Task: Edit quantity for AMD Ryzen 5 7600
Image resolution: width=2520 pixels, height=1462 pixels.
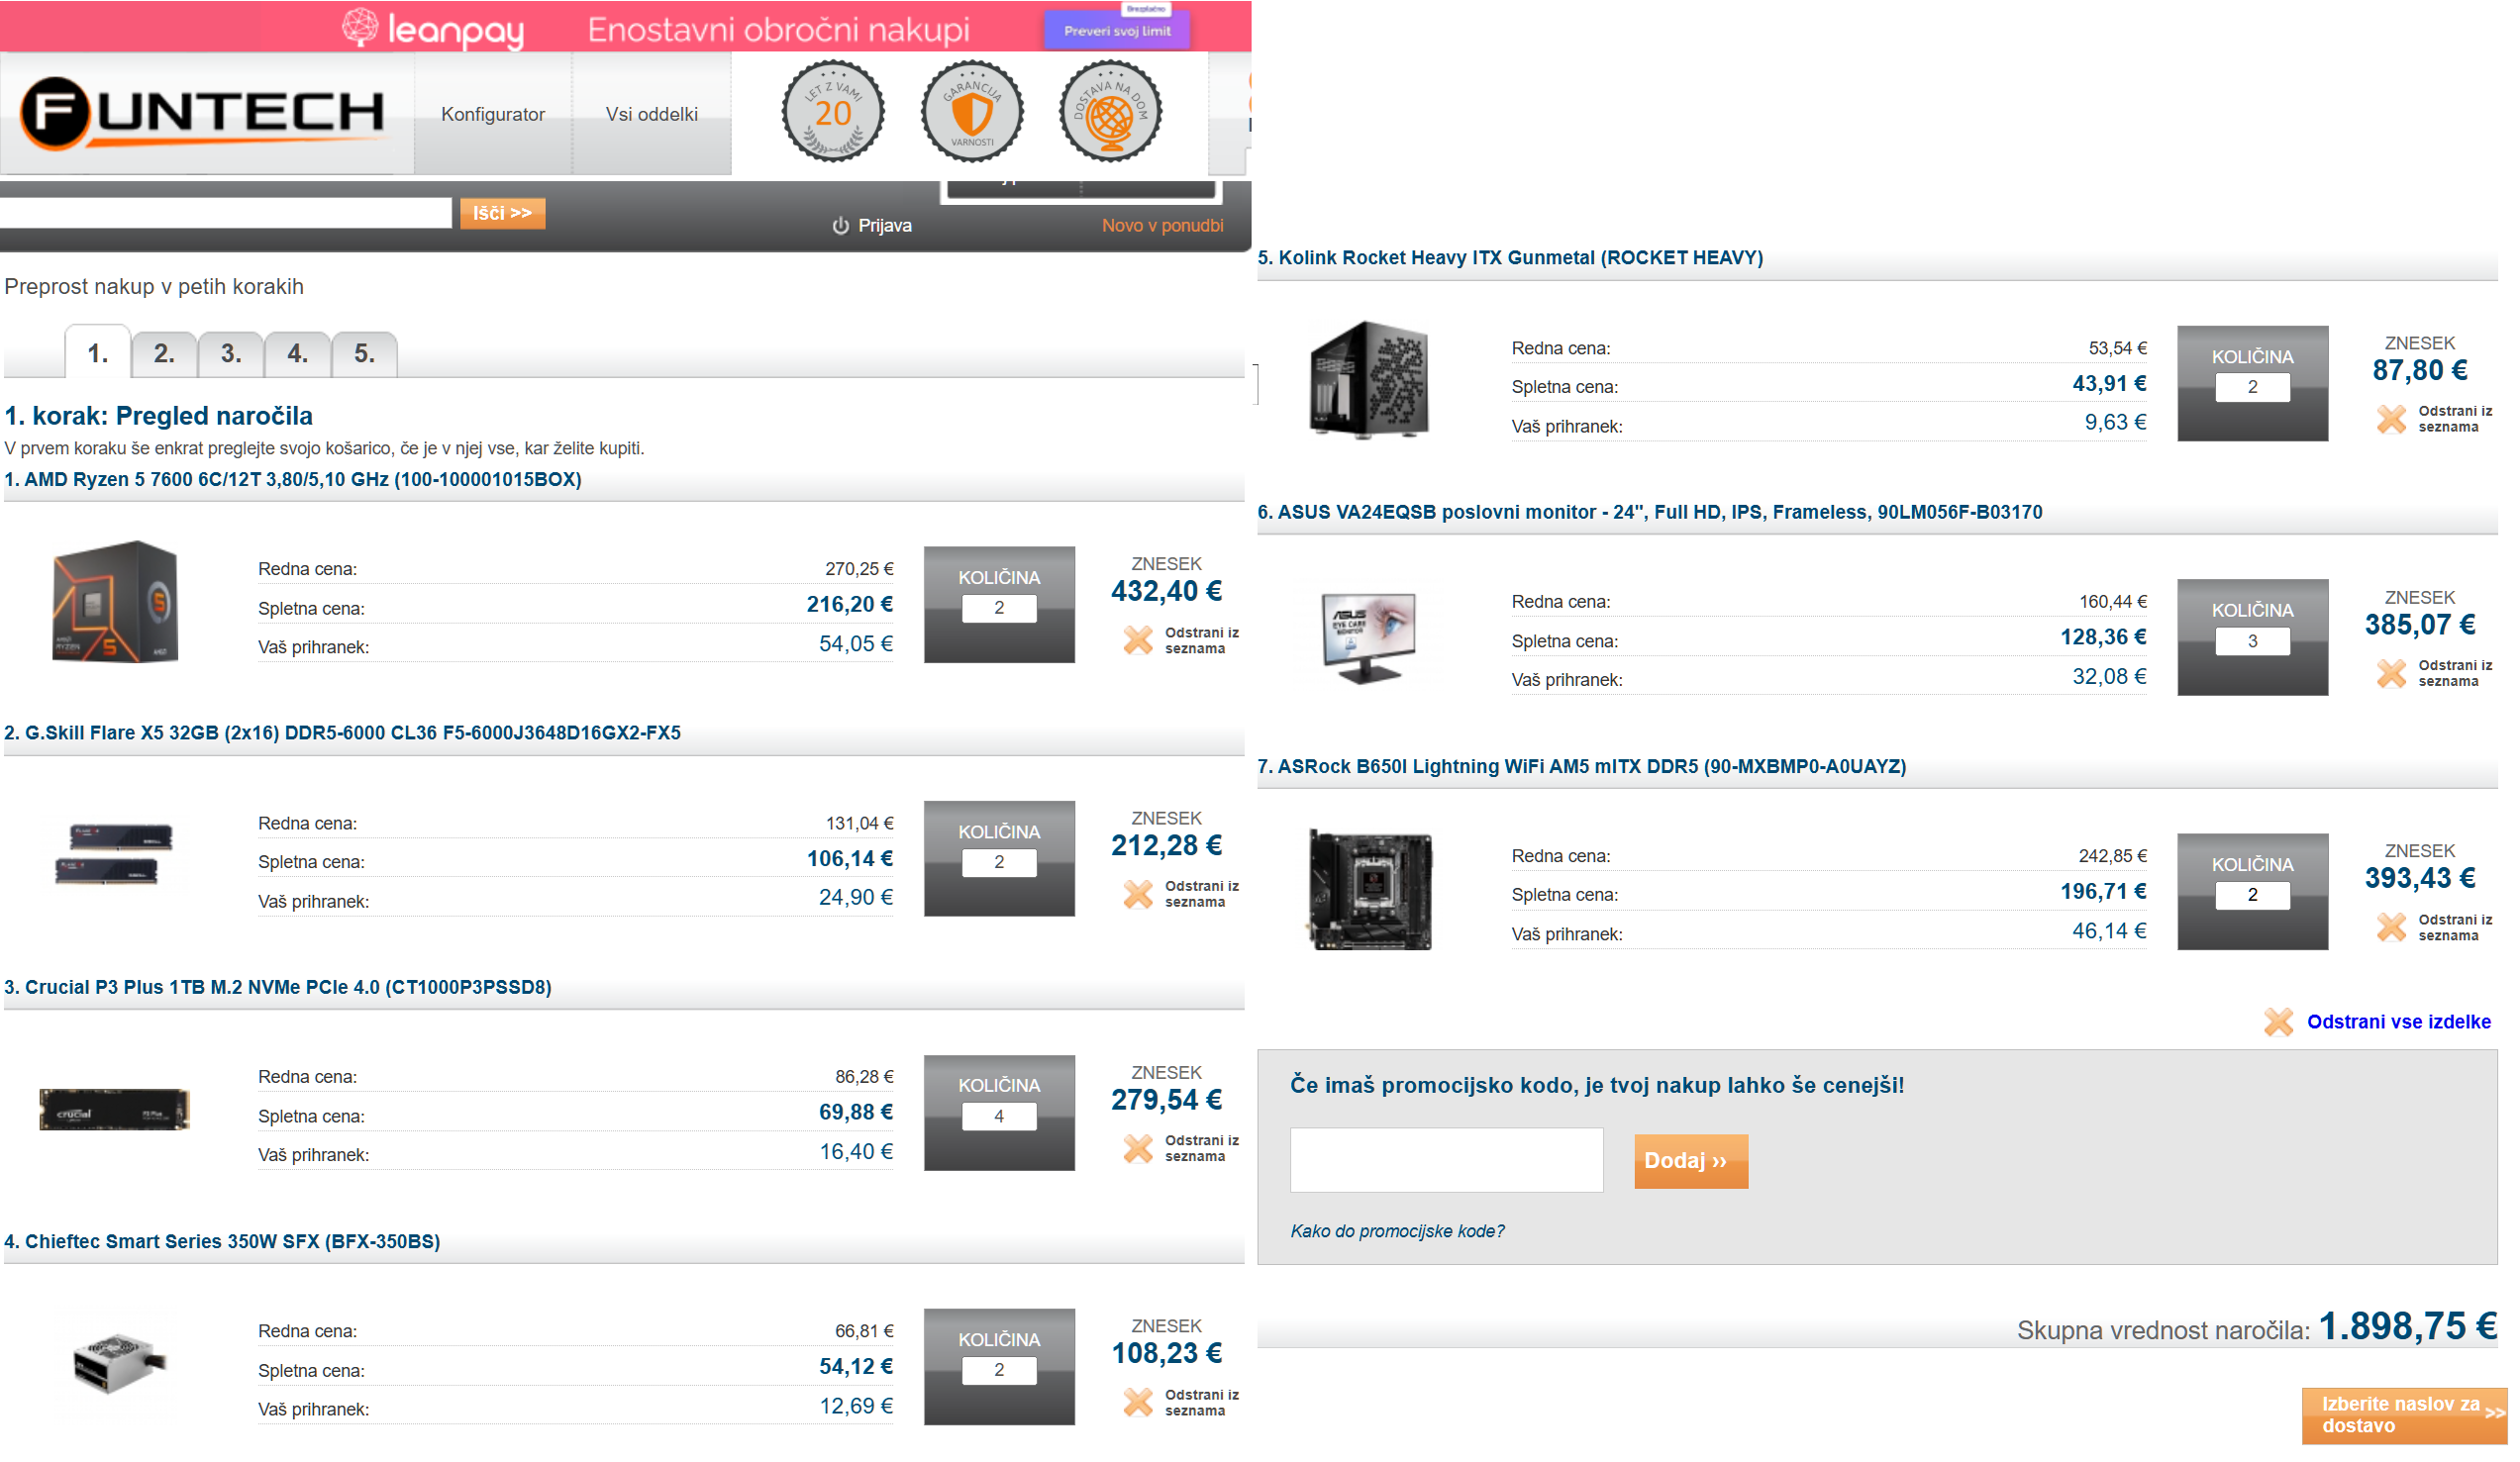Action: click(x=999, y=608)
